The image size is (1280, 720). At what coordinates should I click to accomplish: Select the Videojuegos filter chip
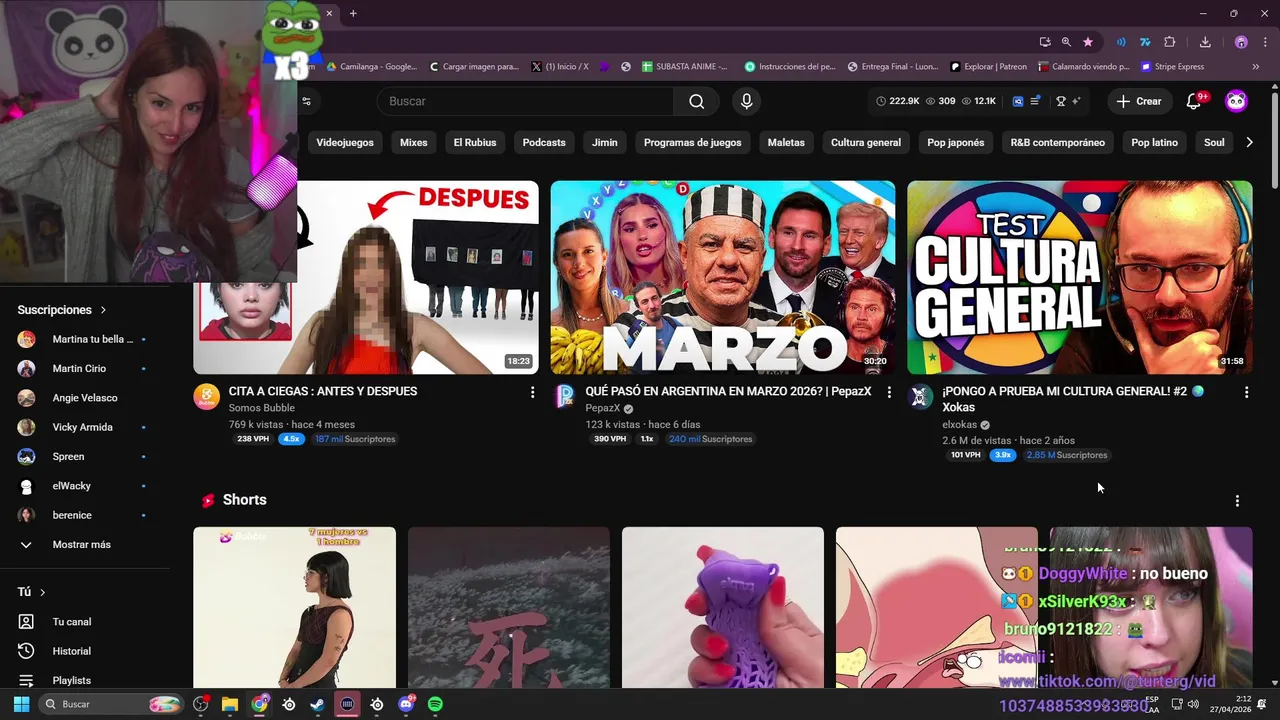345,142
